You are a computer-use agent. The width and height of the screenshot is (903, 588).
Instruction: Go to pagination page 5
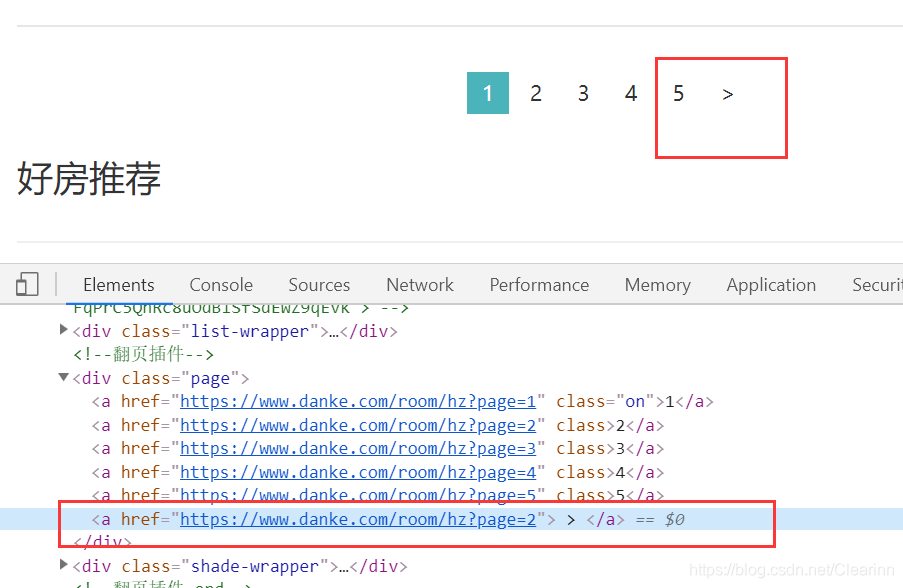click(x=679, y=93)
